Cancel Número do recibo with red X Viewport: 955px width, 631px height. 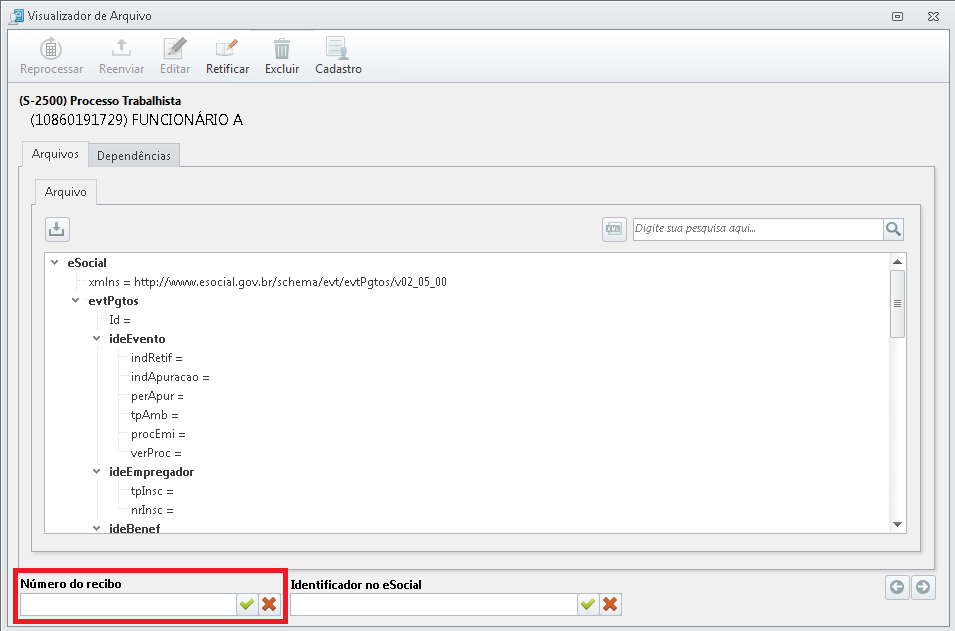click(x=269, y=604)
